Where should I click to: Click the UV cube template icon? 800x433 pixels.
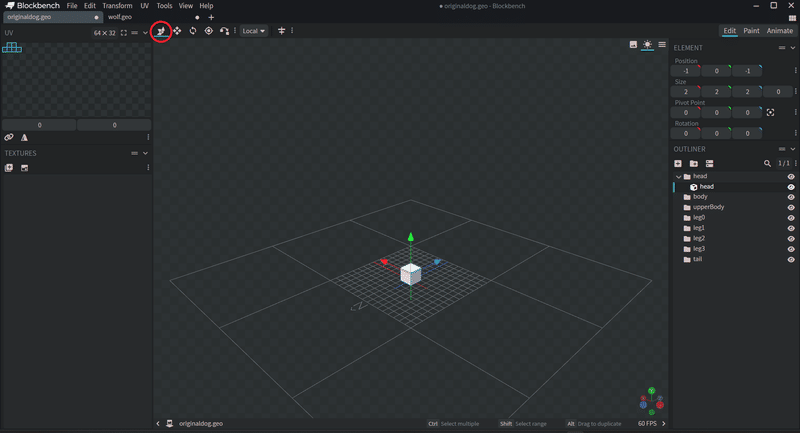pos(12,48)
